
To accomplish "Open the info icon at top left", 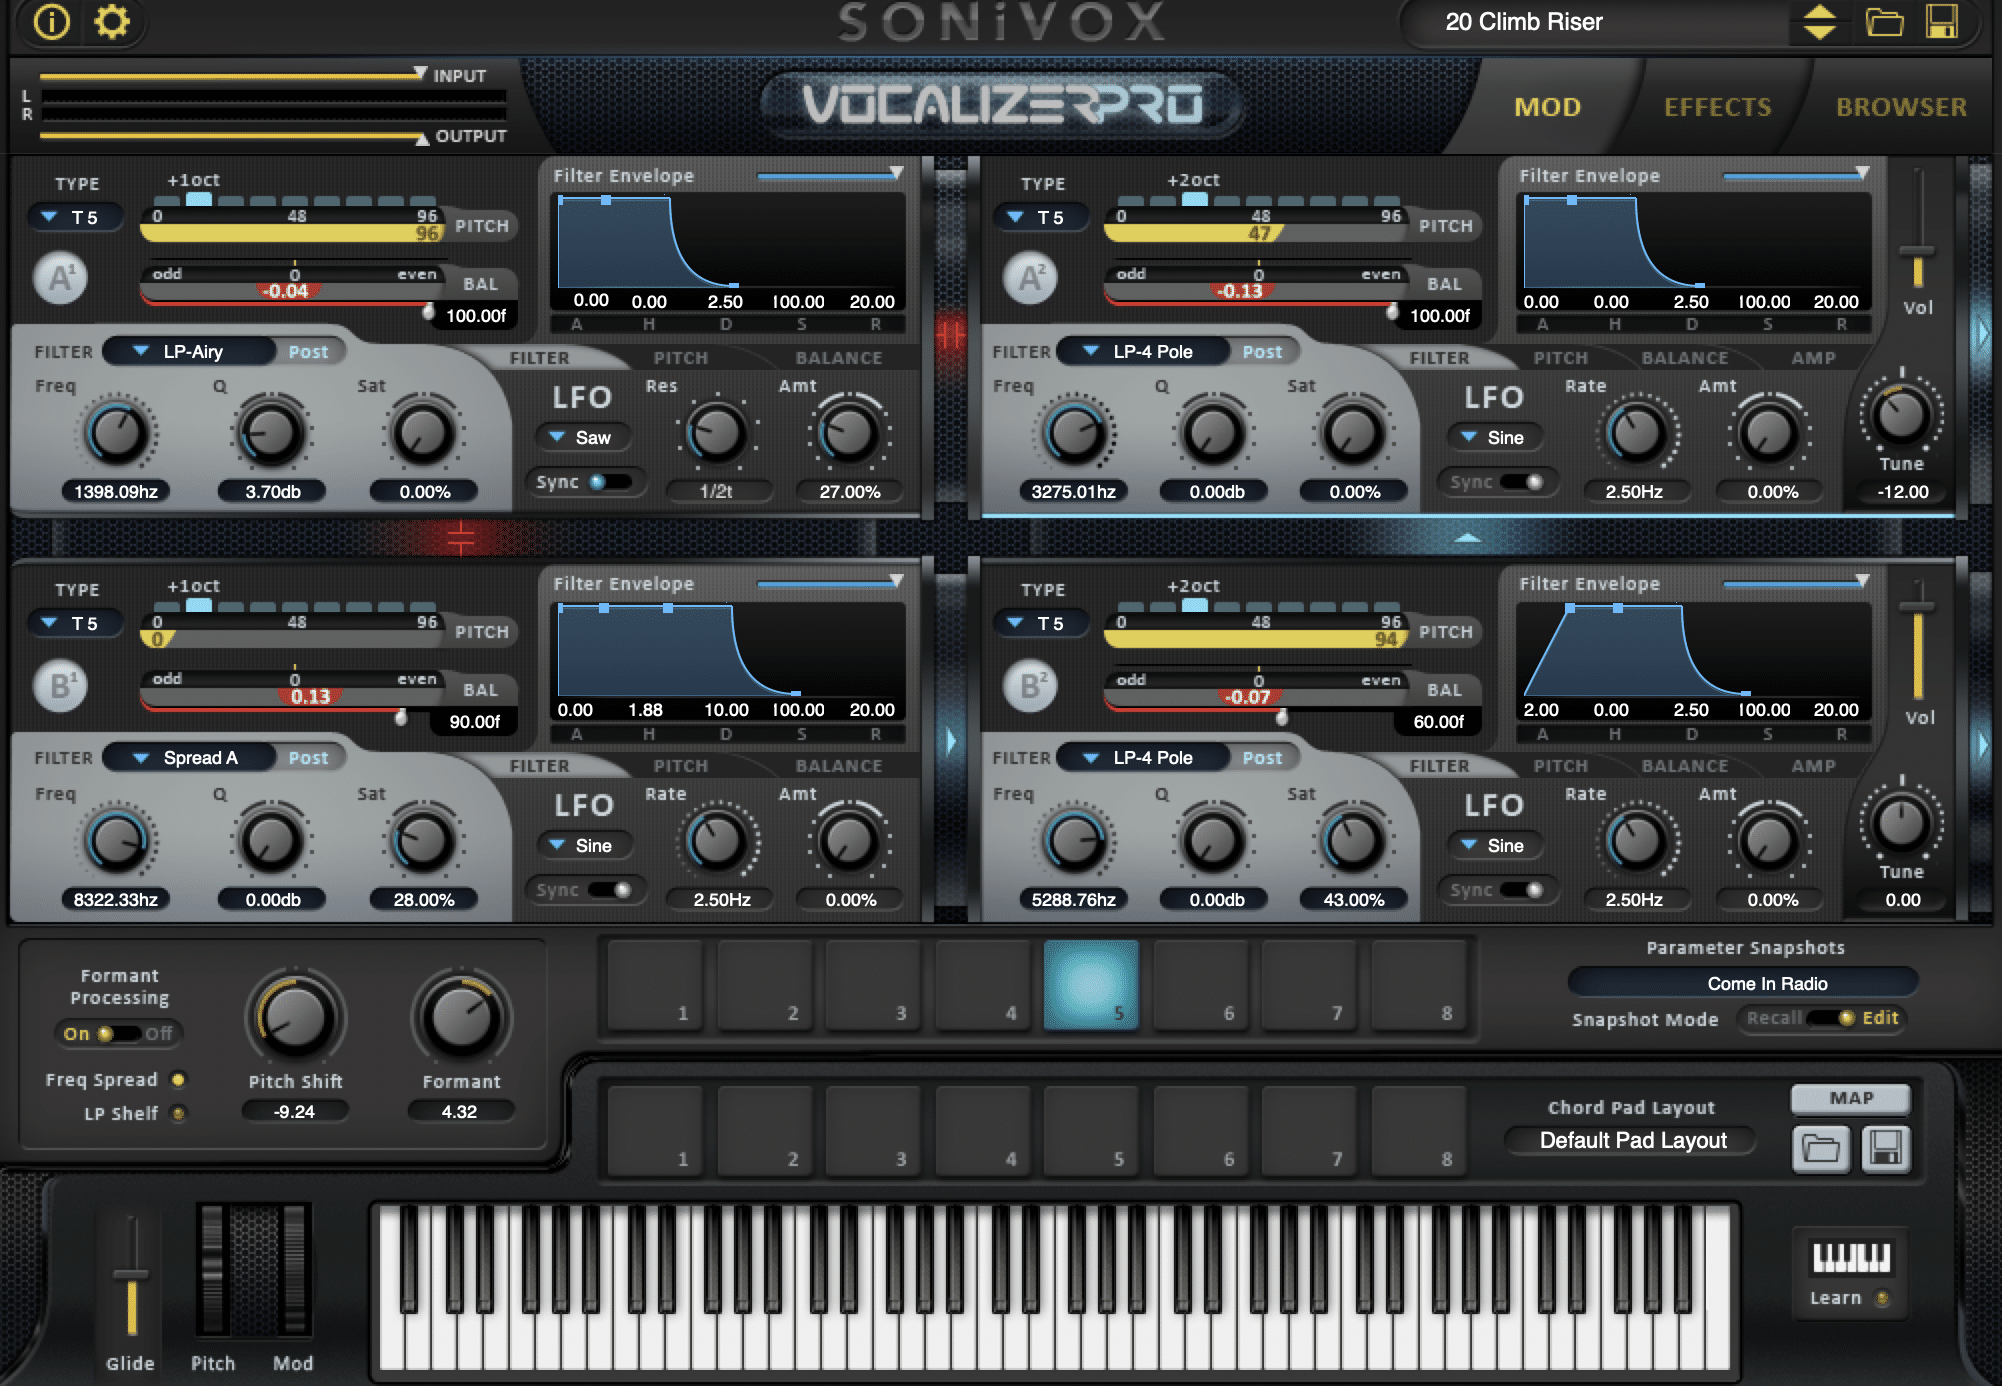I will (51, 22).
